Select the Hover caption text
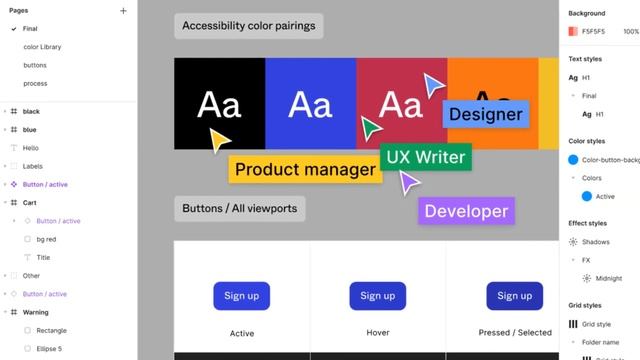Image resolution: width=640 pixels, height=360 pixels. [378, 333]
